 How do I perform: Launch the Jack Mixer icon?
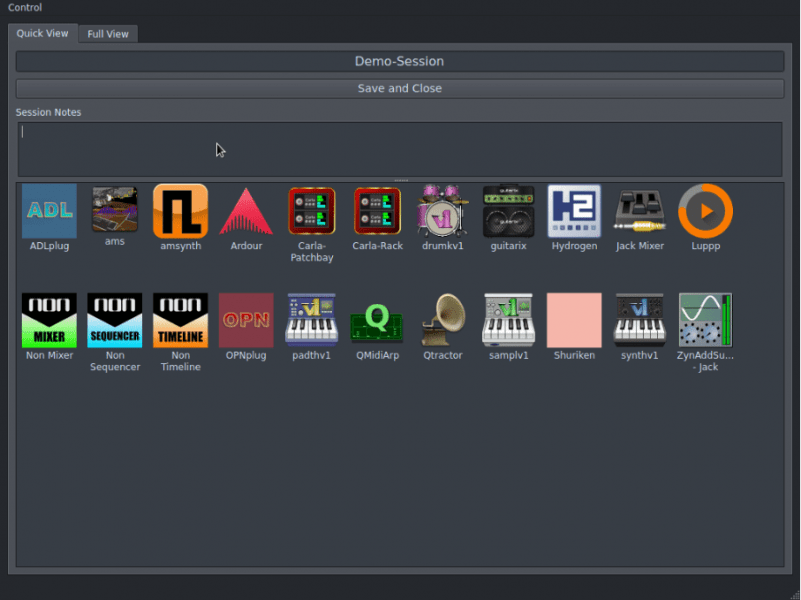click(x=640, y=211)
